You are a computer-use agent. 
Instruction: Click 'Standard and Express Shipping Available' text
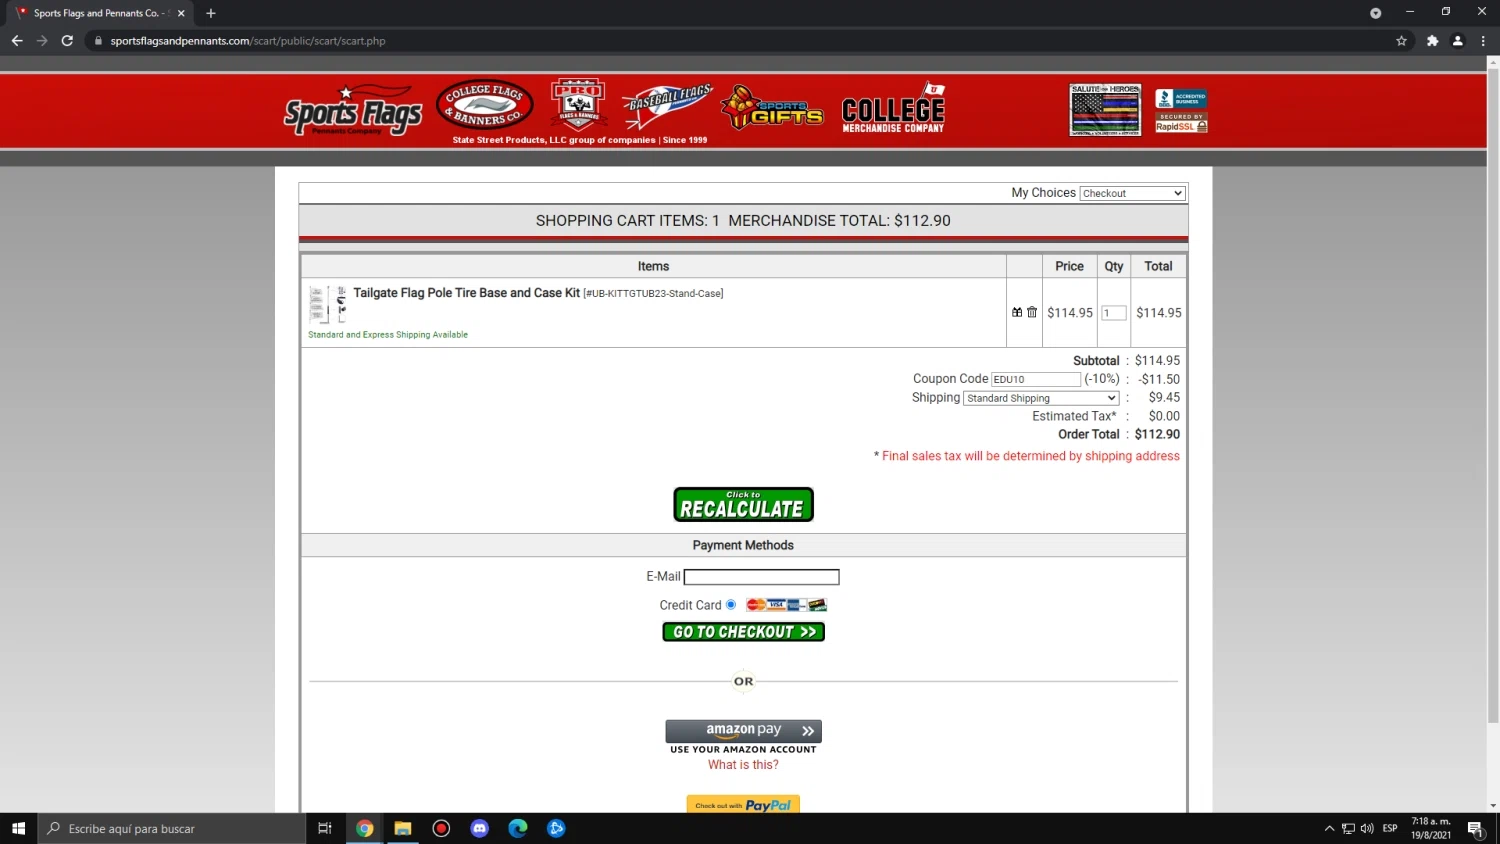388,335
